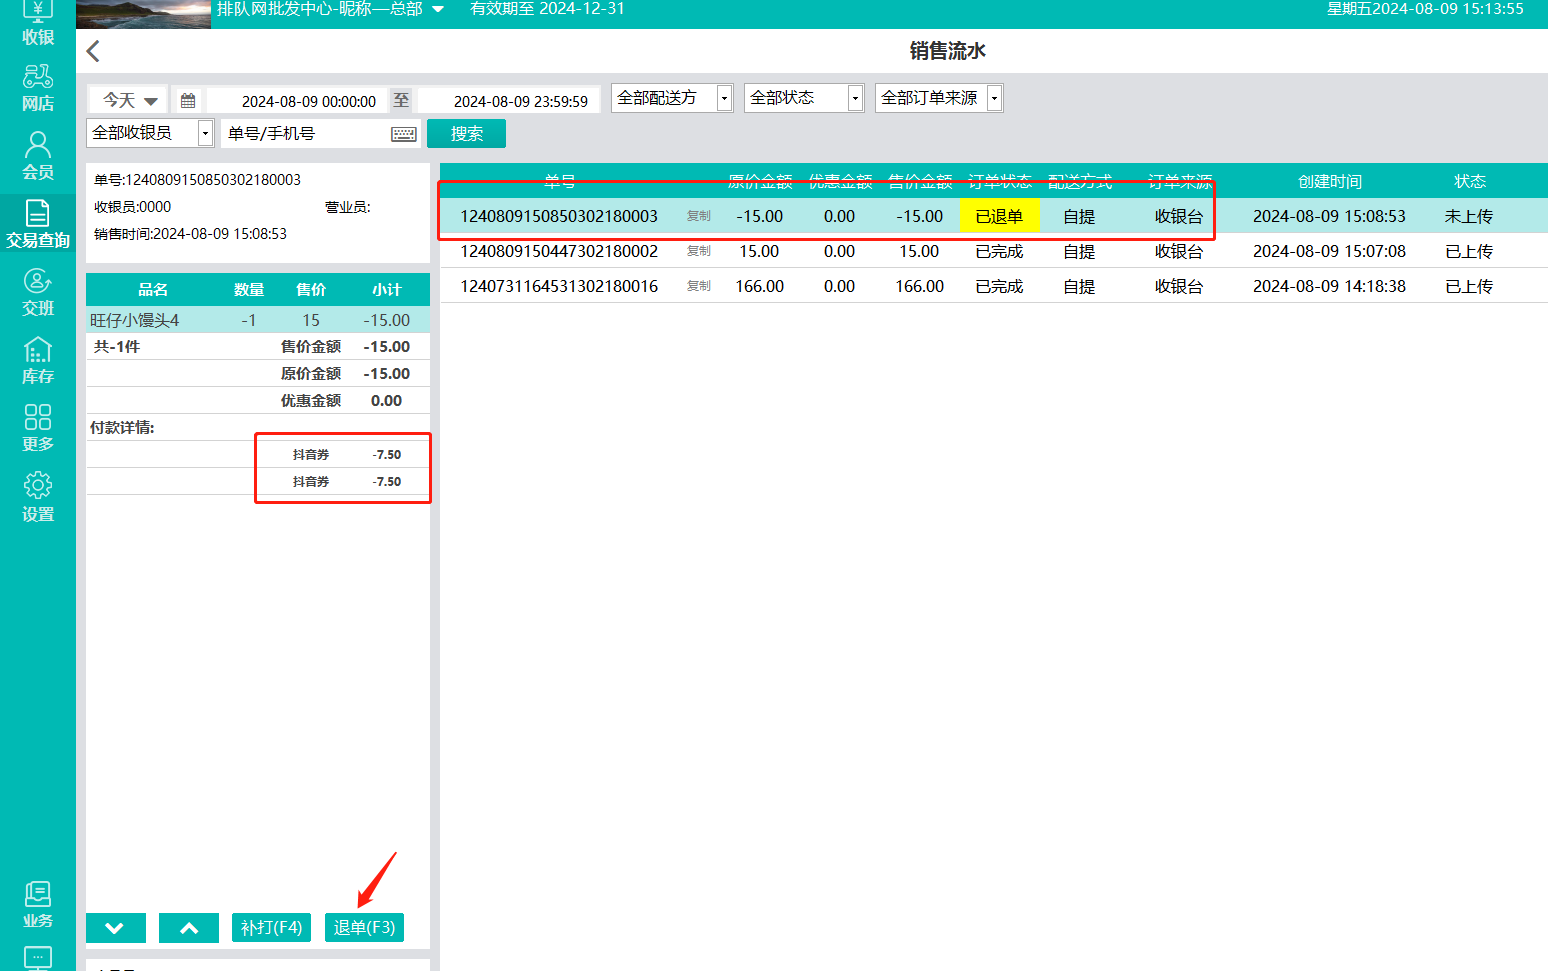This screenshot has width=1548, height=971.
Task: Open the 业务 sidebar menu
Action: click(x=37, y=904)
